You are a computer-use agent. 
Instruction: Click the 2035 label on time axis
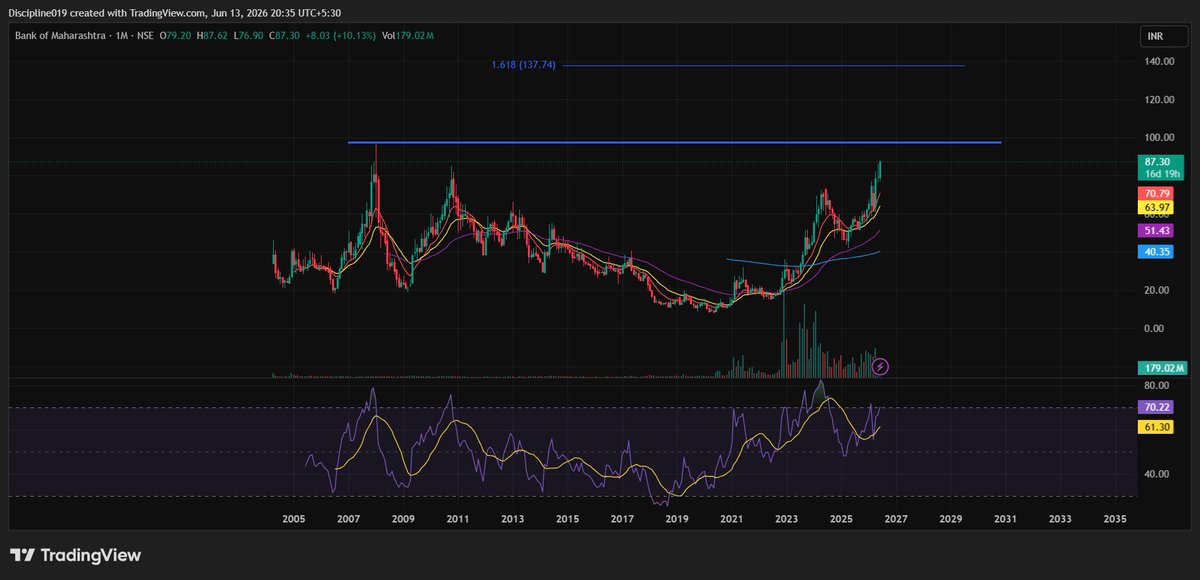tap(1115, 519)
